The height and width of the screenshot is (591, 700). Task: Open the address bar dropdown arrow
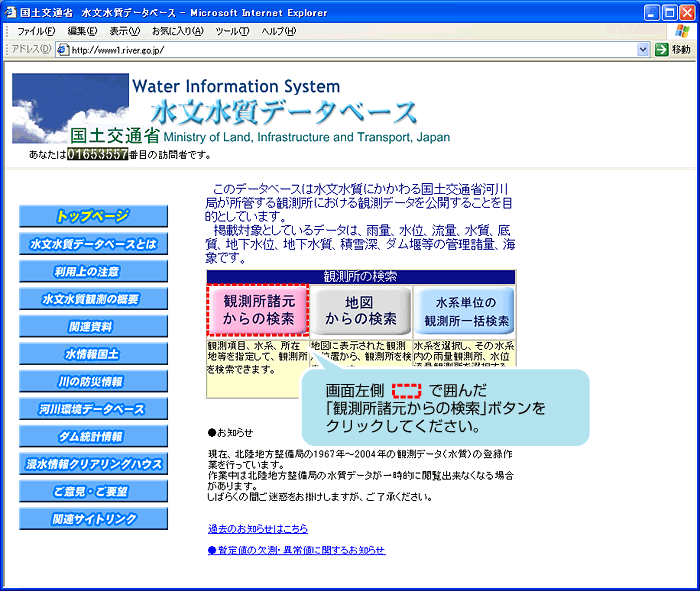click(x=643, y=49)
